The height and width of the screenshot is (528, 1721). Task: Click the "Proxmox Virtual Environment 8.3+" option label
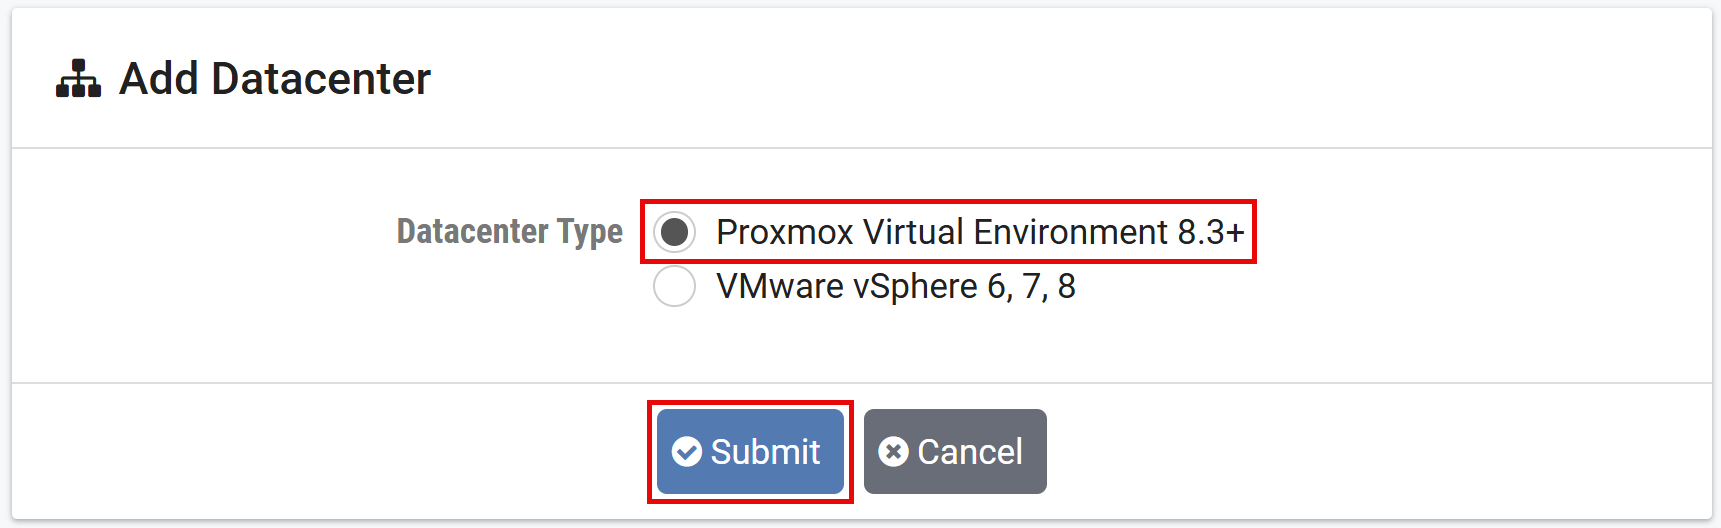click(980, 232)
